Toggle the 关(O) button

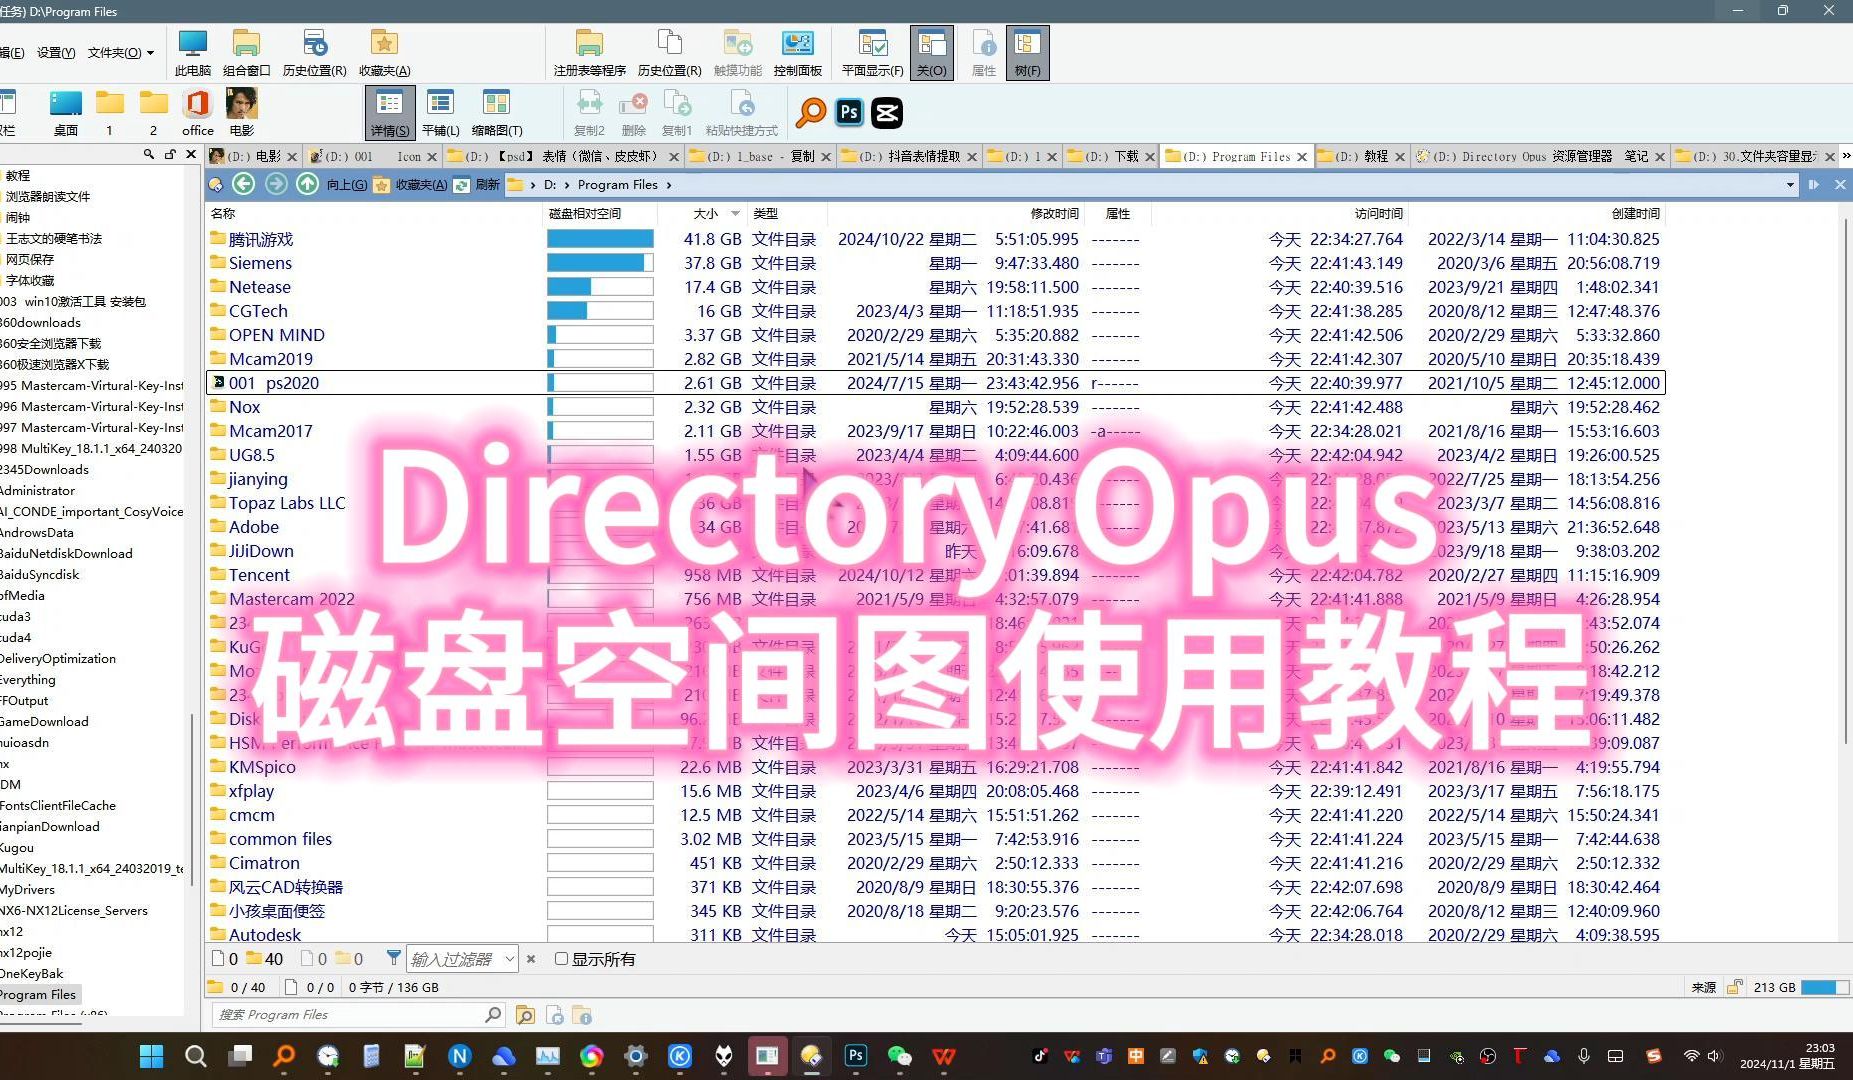click(x=931, y=52)
